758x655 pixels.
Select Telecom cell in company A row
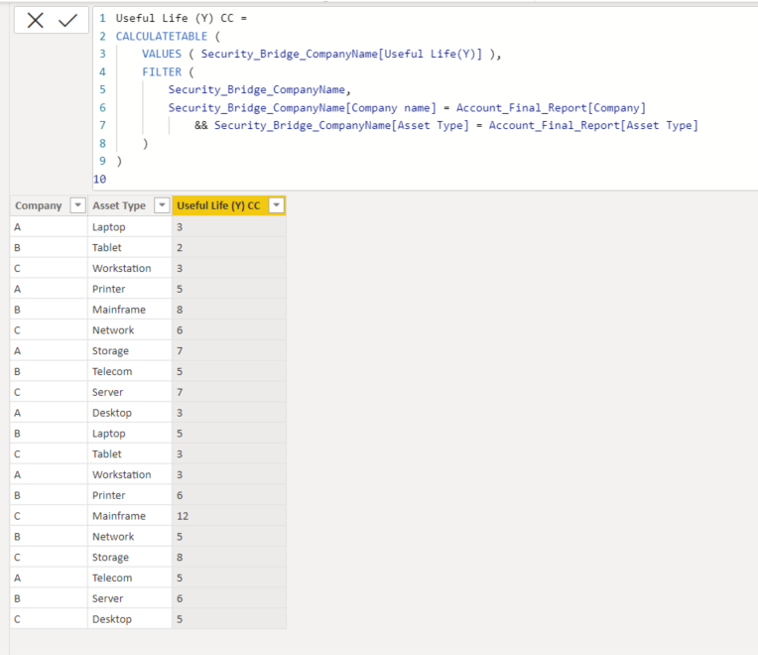click(130, 578)
